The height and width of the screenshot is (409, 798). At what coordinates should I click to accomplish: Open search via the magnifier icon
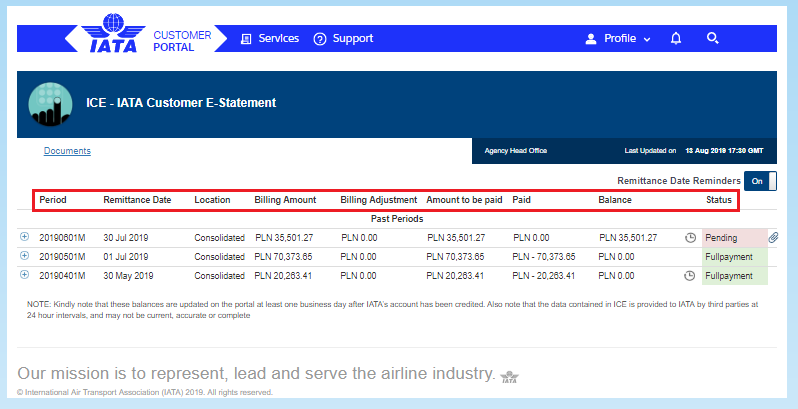pyautogui.click(x=712, y=38)
